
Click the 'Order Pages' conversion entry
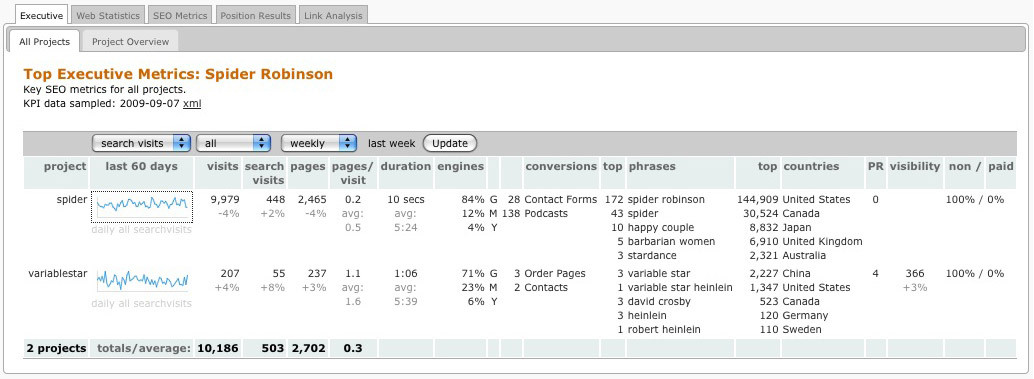(x=555, y=273)
